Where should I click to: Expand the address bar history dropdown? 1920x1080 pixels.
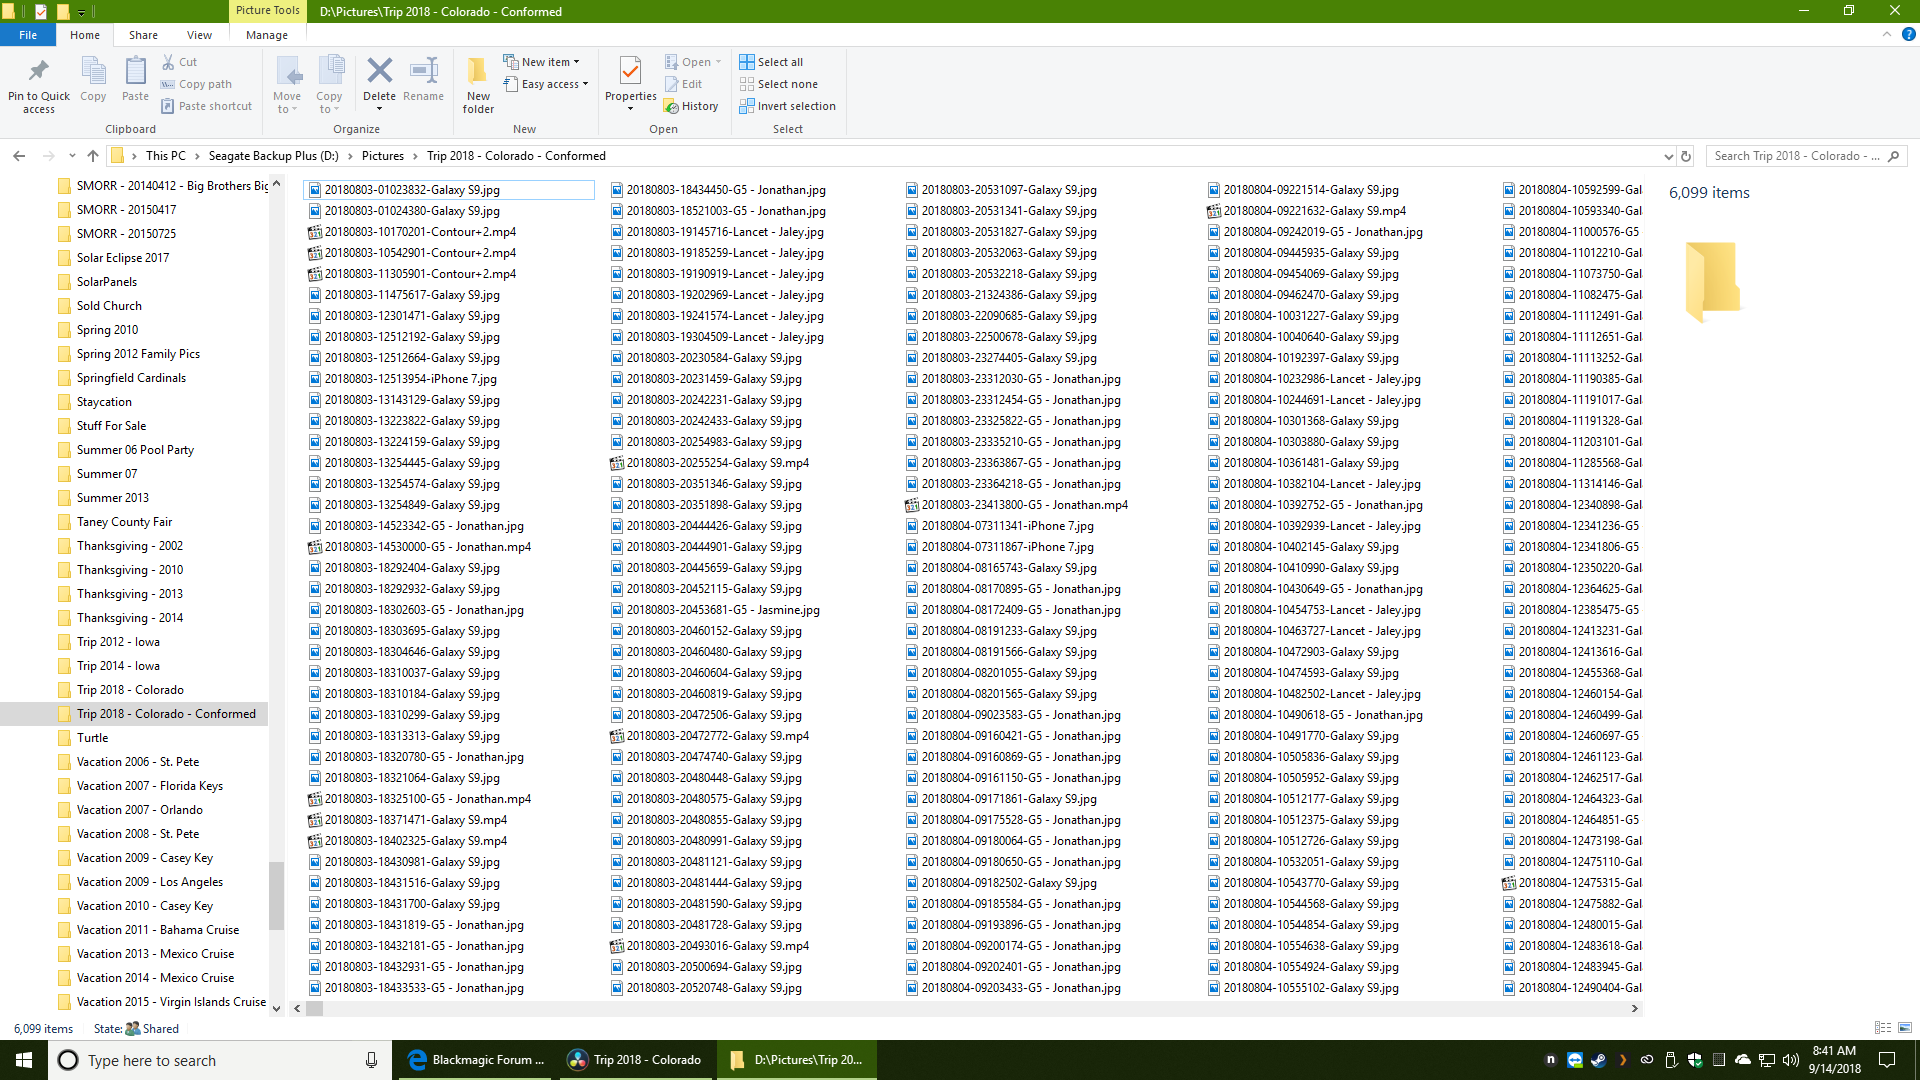pos(1668,156)
